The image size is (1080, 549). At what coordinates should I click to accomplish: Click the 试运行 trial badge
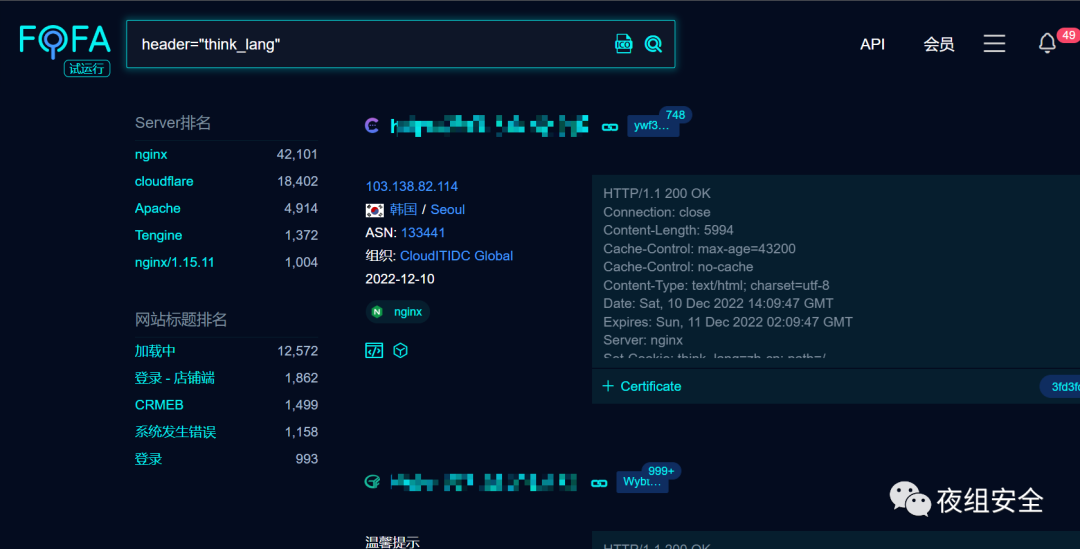tap(87, 68)
